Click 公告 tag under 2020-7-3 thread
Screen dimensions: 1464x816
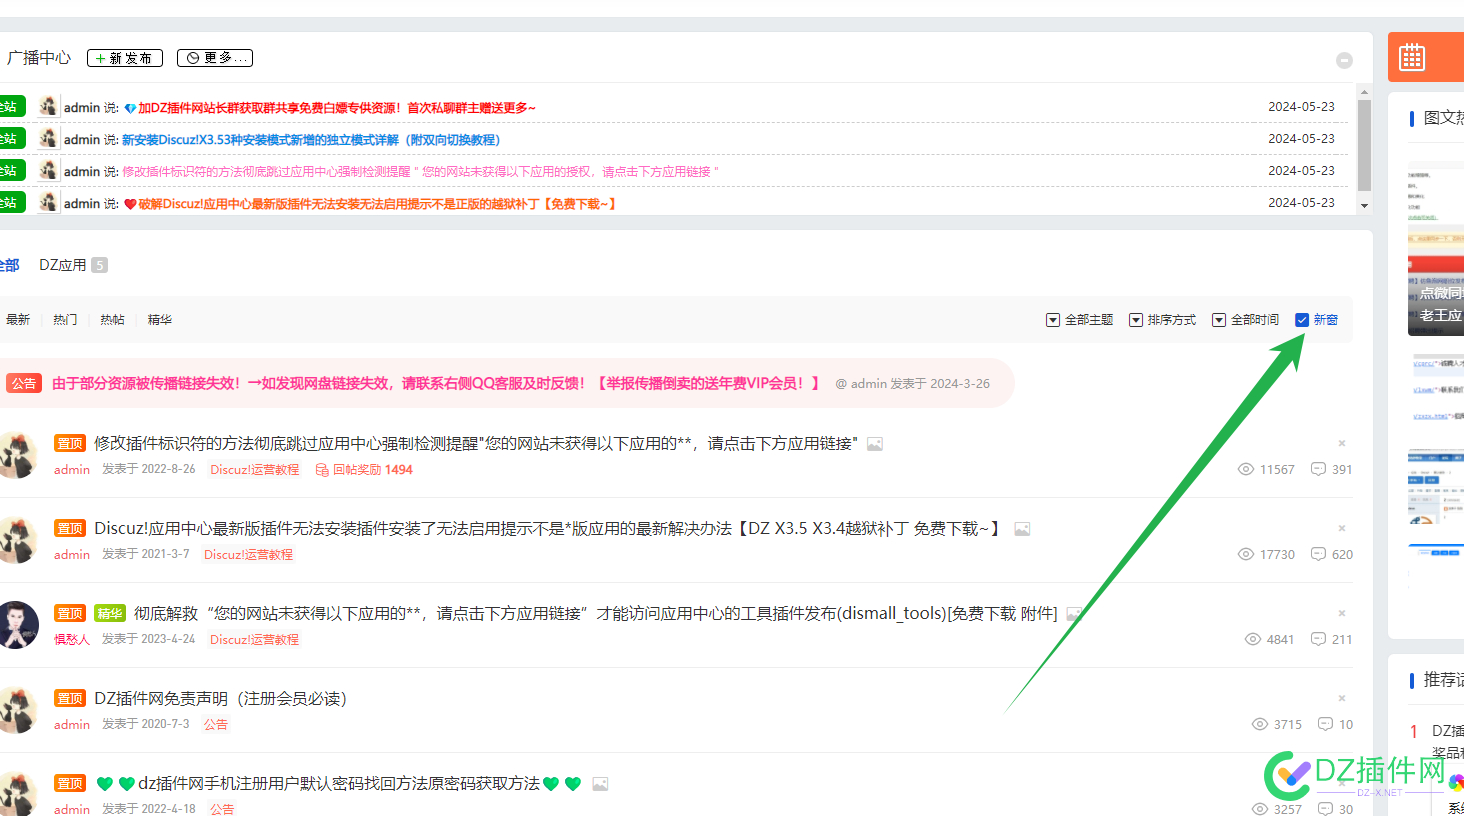tap(216, 725)
